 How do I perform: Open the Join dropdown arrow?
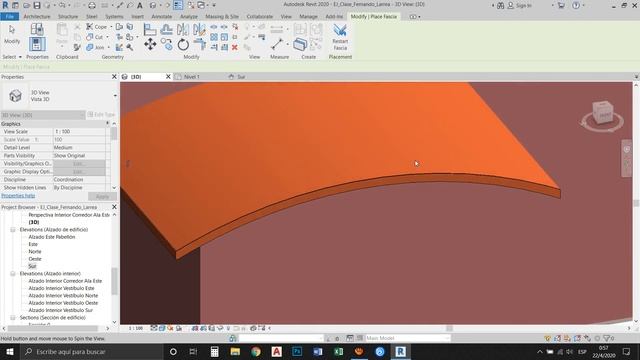point(108,47)
